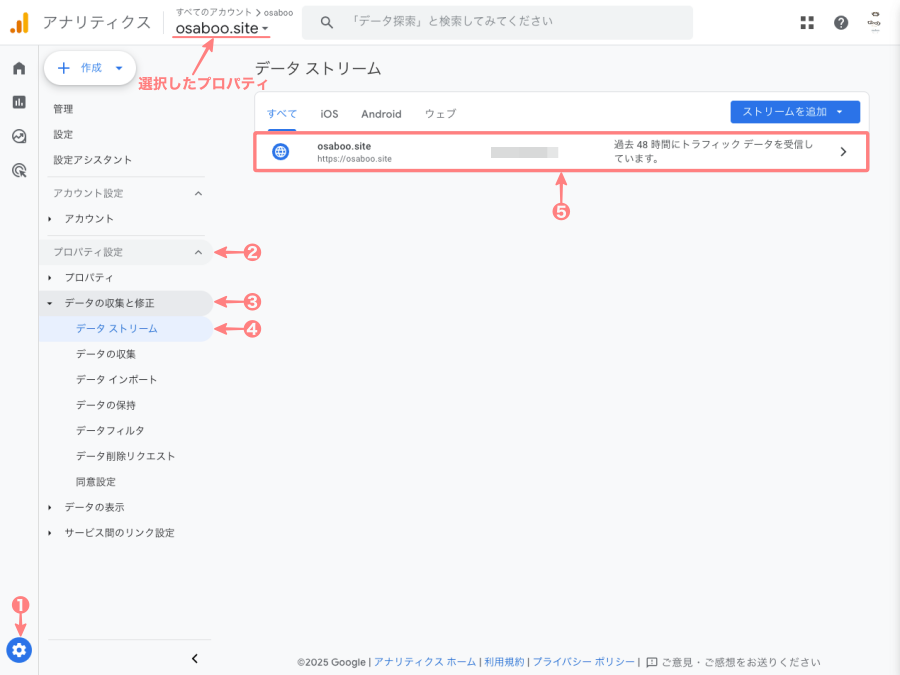The height and width of the screenshot is (675, 900).
Task: Collapse the アカウント設定 section
Action: 198,193
